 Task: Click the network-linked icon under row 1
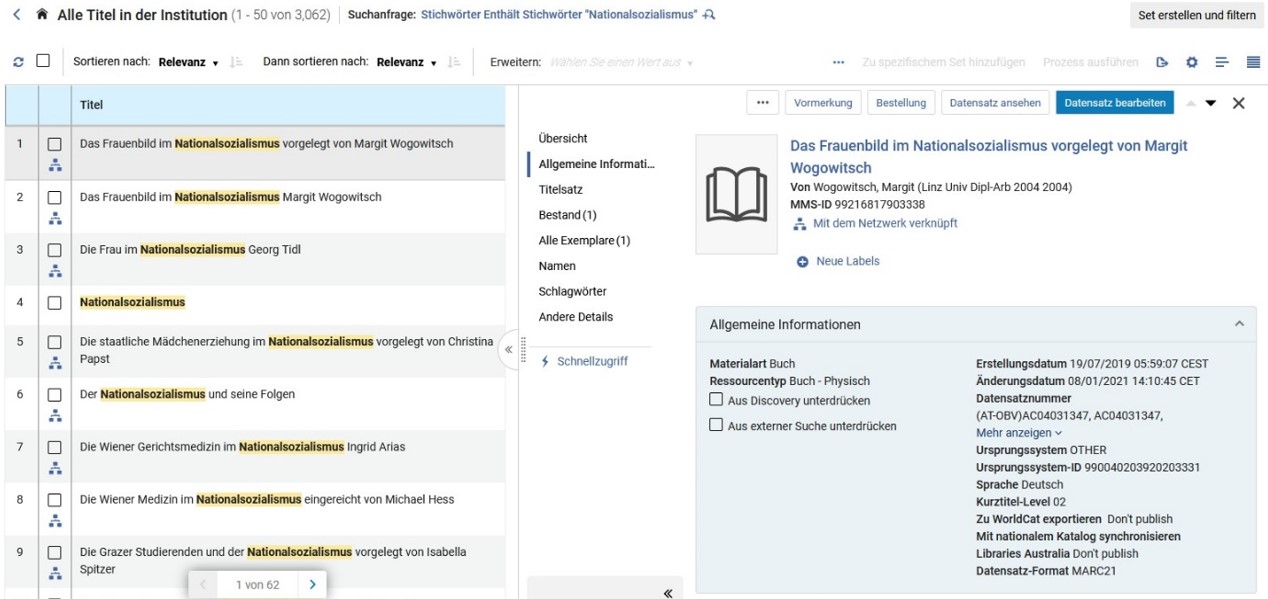click(x=55, y=166)
